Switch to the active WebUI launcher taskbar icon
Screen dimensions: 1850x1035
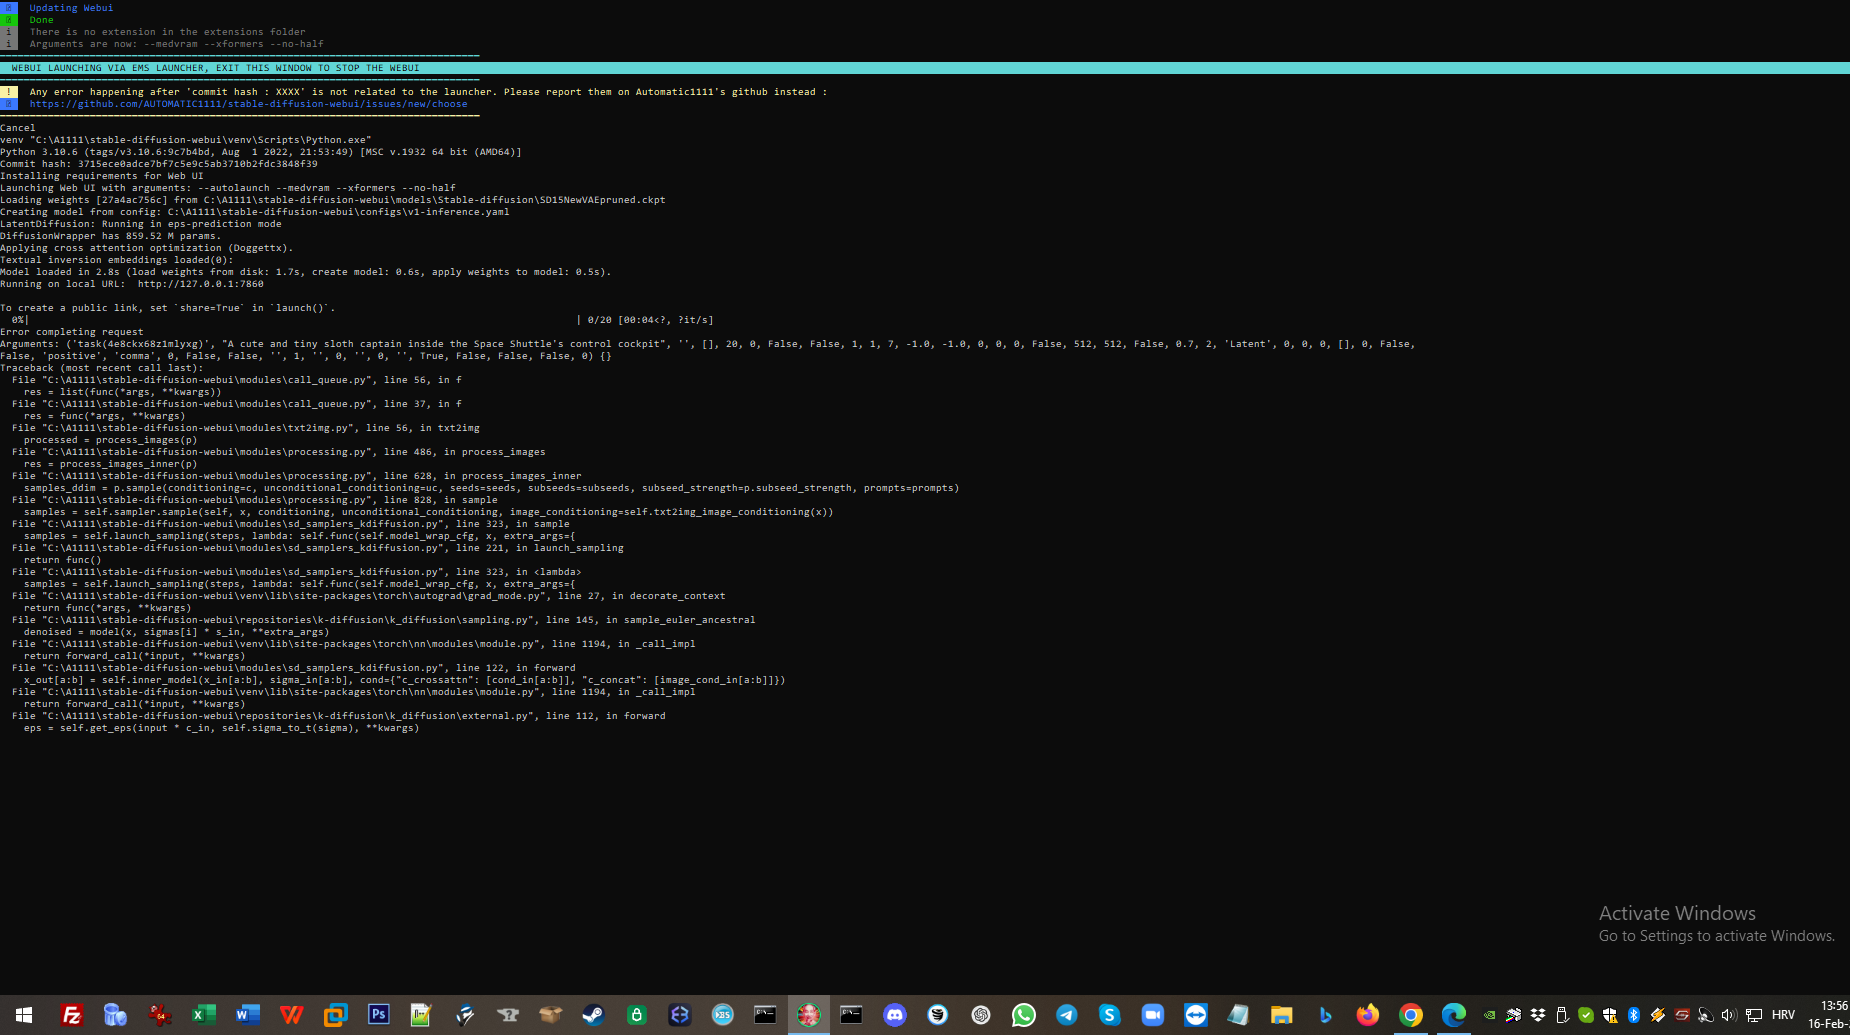click(808, 1015)
